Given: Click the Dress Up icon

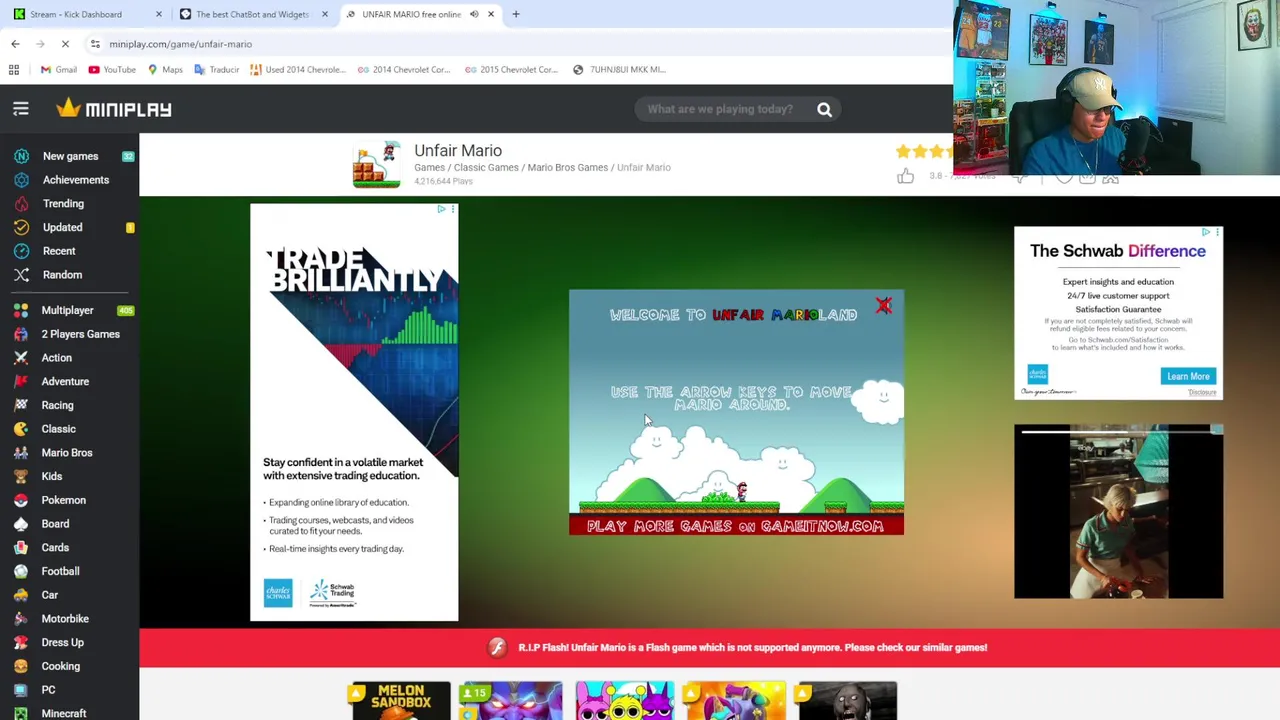Looking at the screenshot, I should click(21, 643).
